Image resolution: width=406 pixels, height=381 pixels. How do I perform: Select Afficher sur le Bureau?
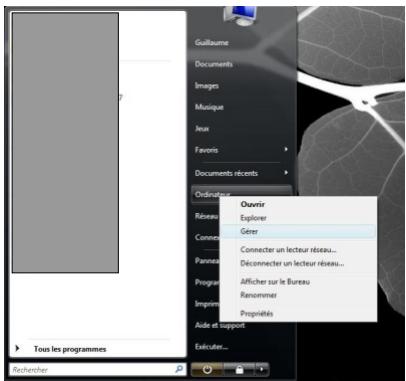275,282
